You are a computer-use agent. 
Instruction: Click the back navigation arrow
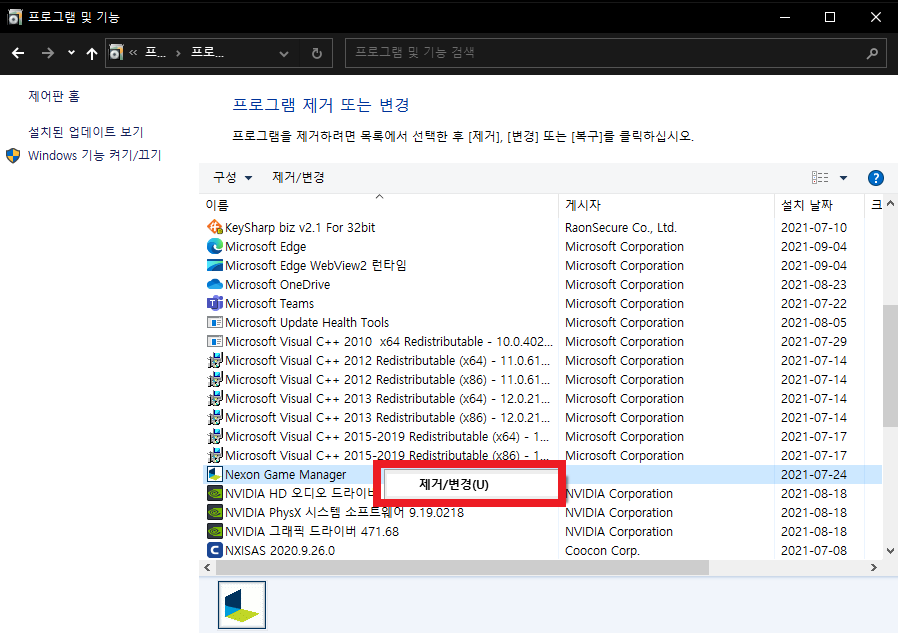tap(18, 53)
